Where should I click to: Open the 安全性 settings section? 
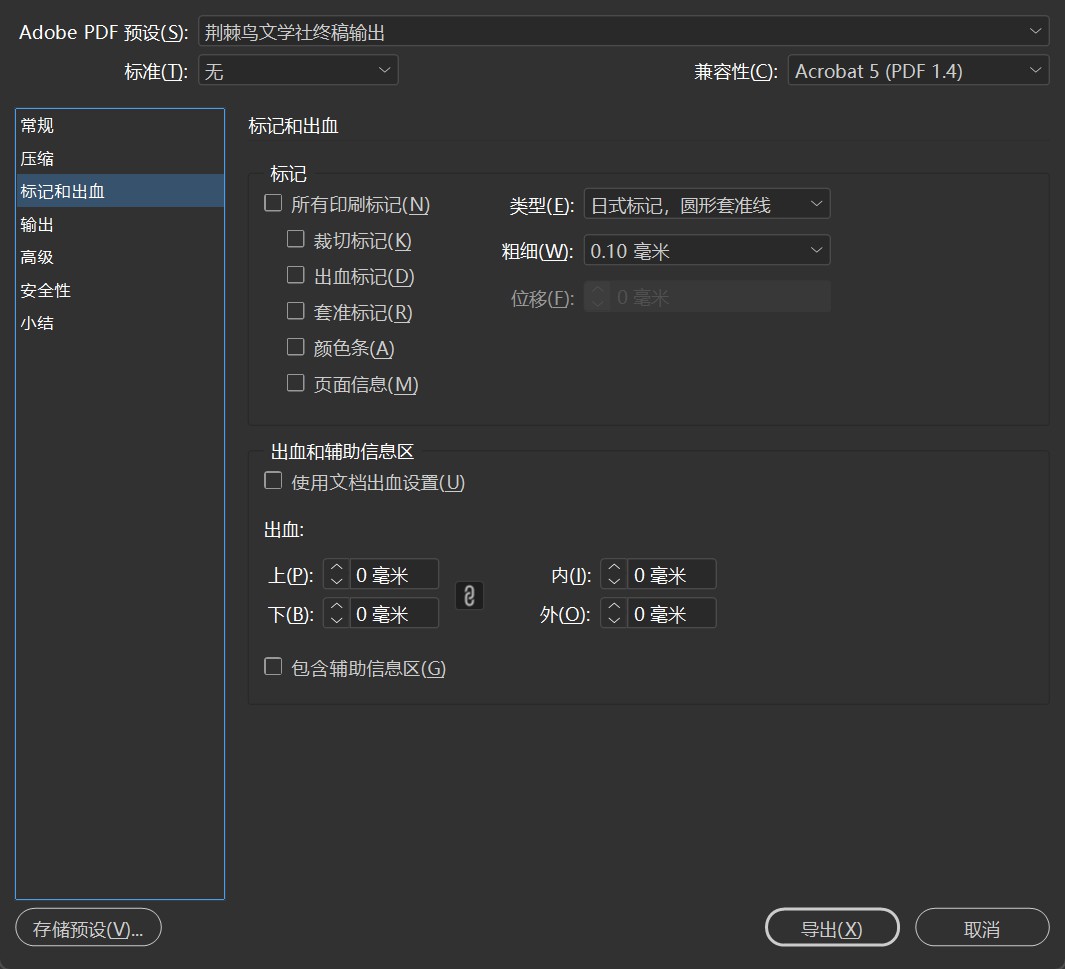click(120, 290)
